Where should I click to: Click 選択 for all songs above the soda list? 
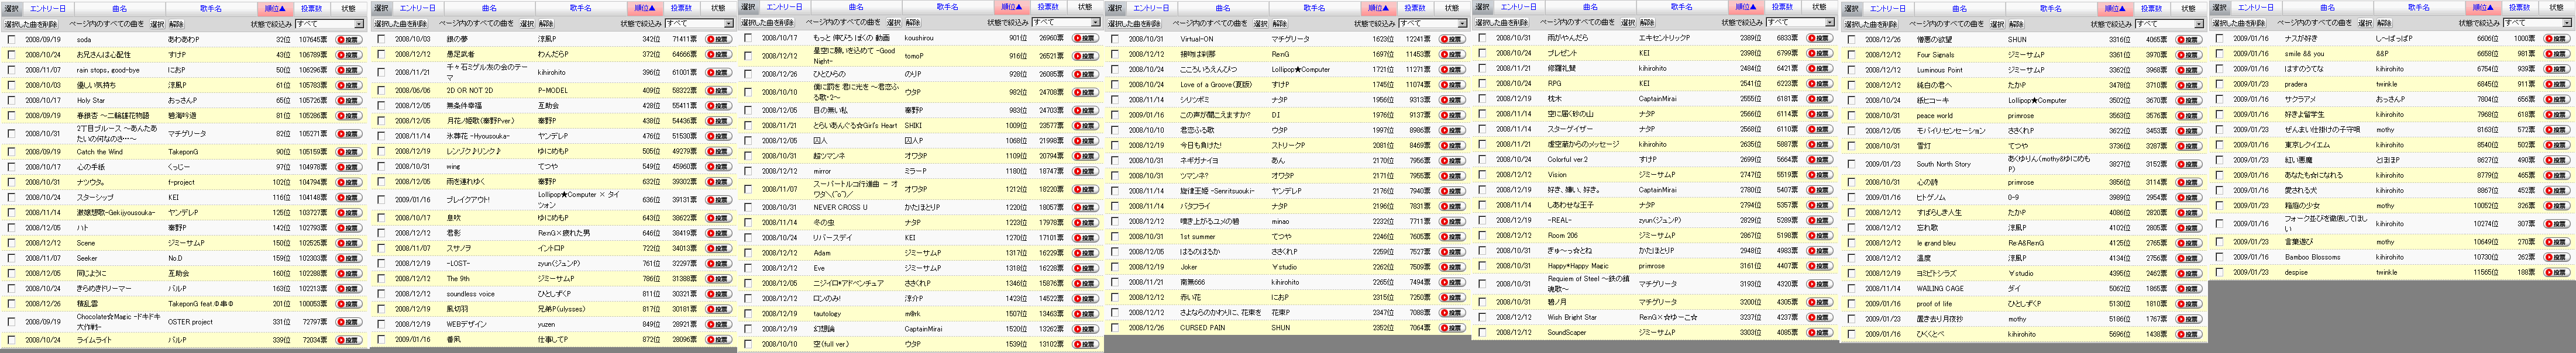(156, 24)
